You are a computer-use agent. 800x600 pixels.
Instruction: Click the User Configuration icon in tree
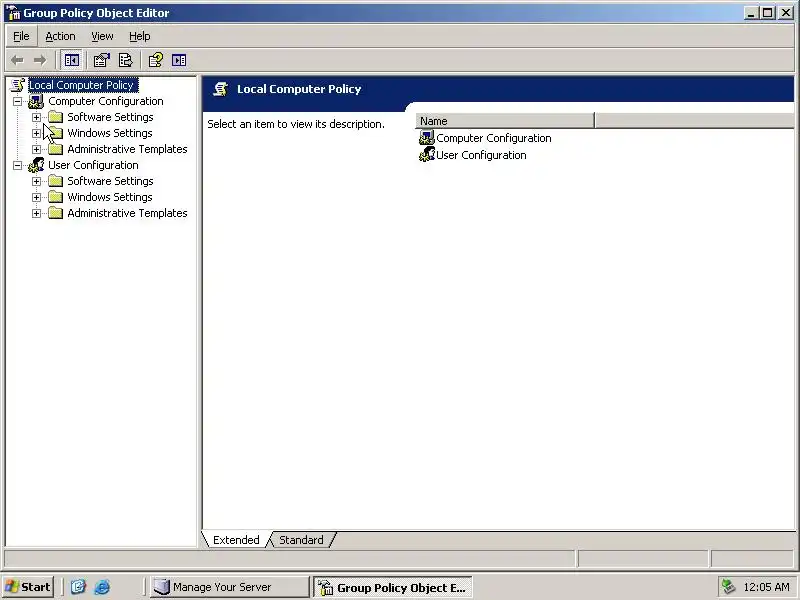pos(36,165)
